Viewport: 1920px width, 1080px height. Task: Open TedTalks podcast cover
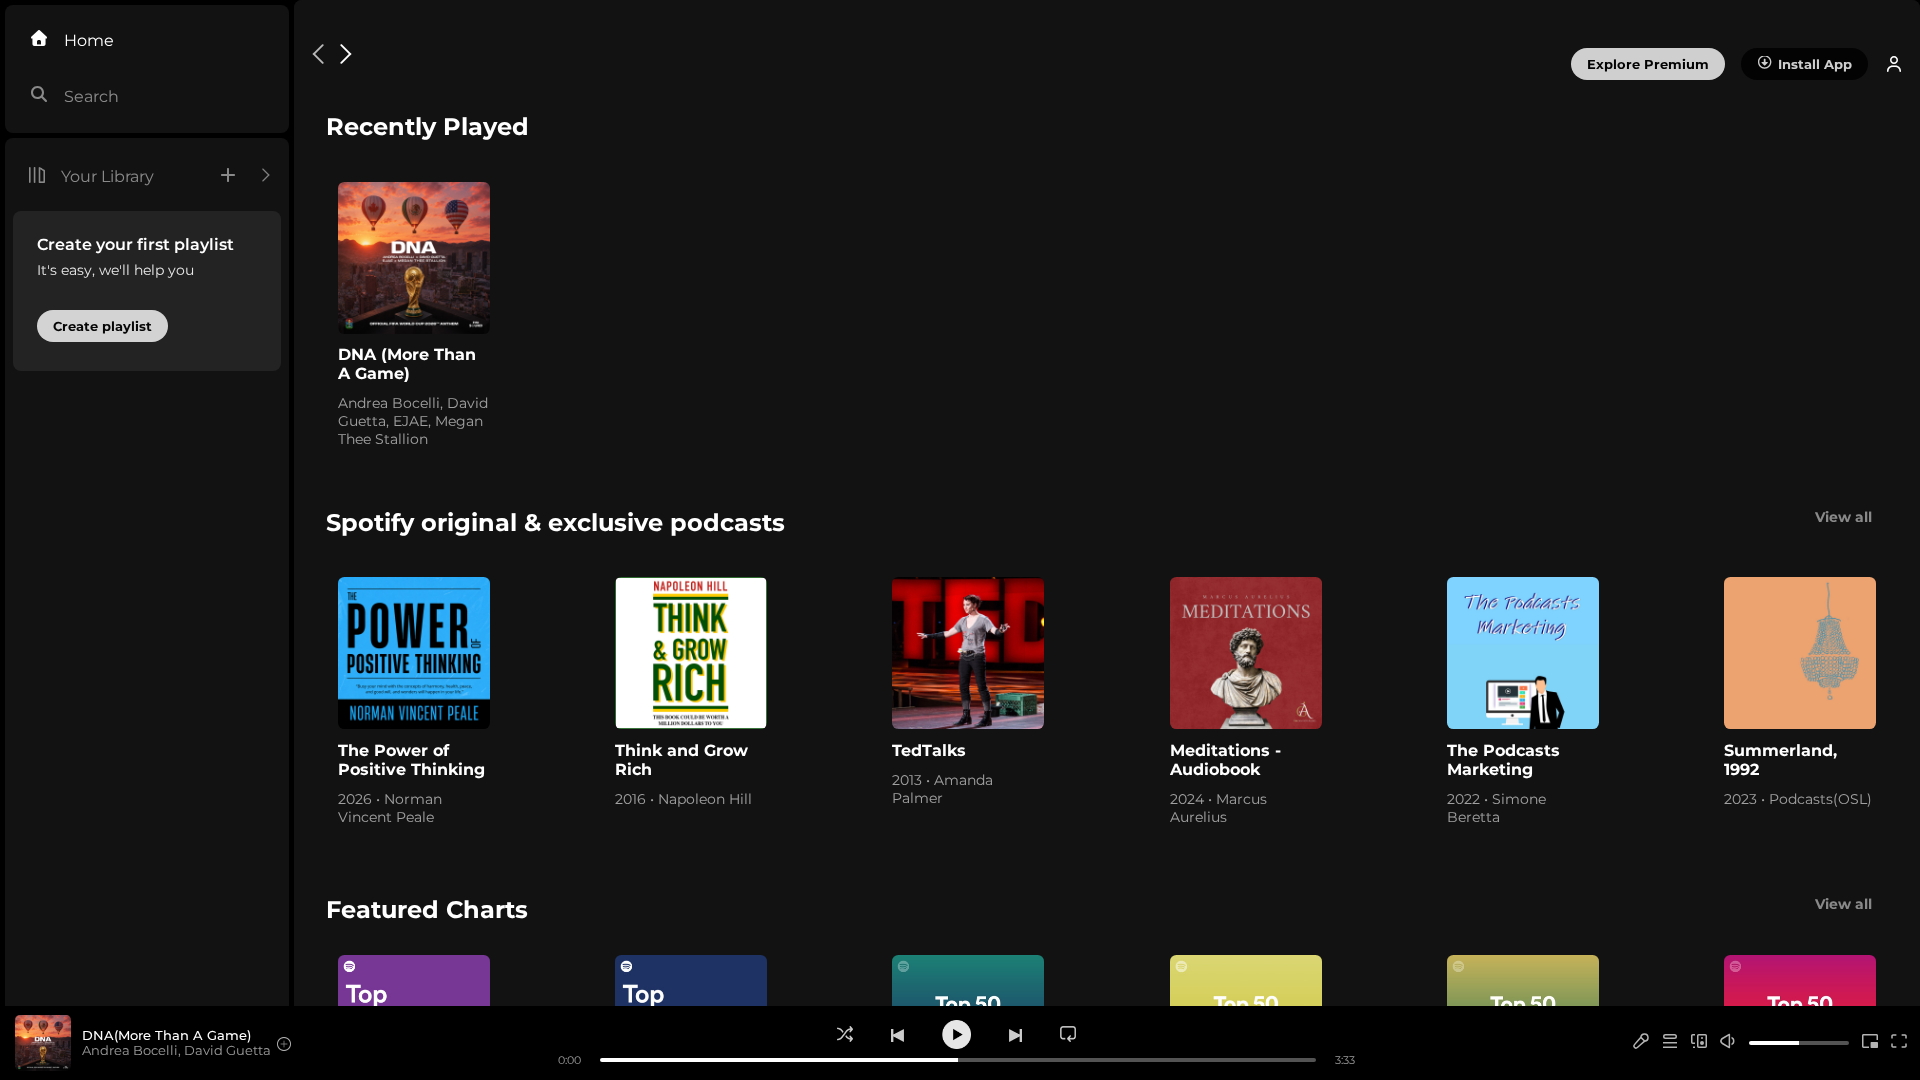(968, 653)
